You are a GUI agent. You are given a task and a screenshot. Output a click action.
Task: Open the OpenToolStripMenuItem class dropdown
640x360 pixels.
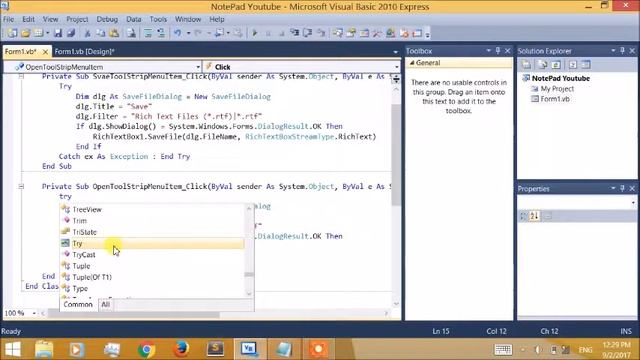[198, 67]
